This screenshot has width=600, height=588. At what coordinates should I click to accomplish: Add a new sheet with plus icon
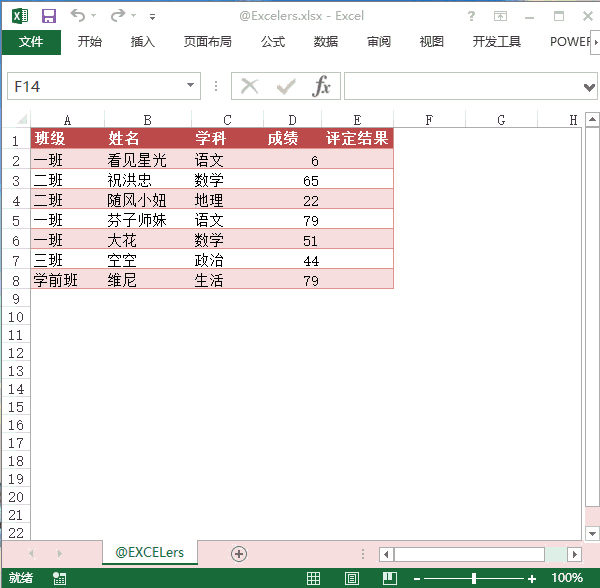[239, 553]
